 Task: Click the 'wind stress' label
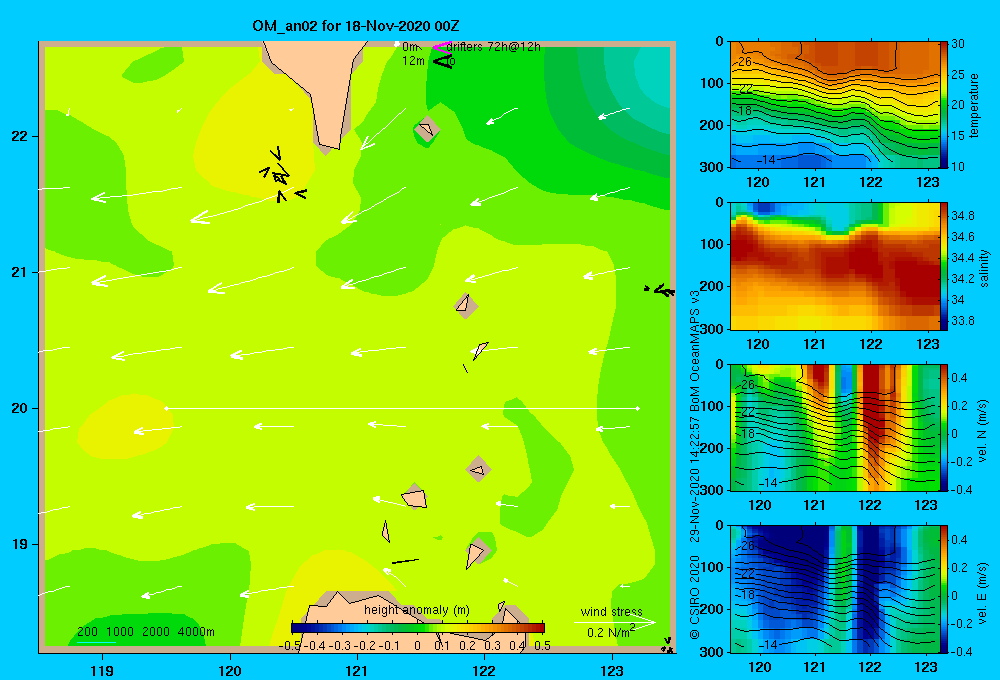coord(612,612)
